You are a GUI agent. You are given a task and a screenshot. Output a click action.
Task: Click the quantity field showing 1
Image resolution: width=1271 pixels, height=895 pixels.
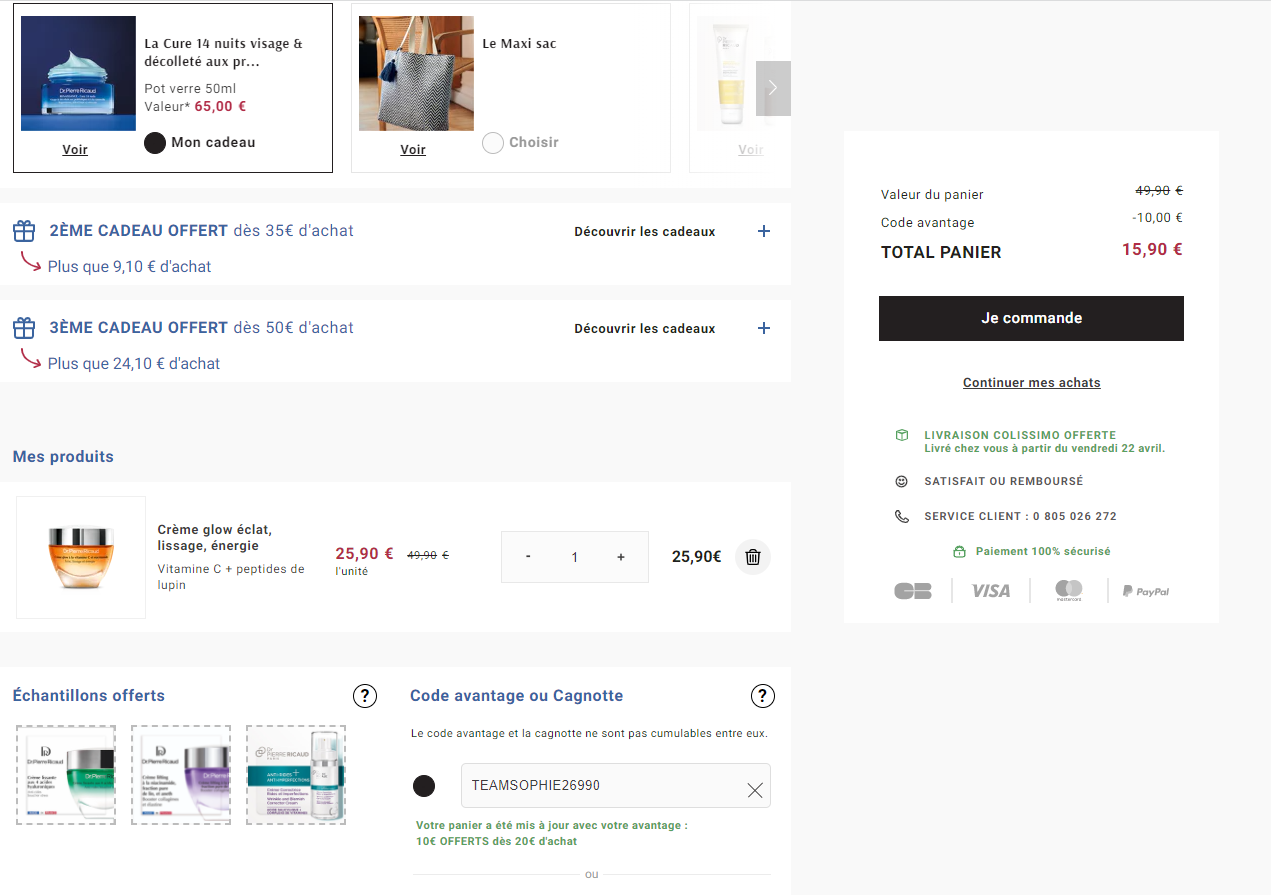(575, 557)
